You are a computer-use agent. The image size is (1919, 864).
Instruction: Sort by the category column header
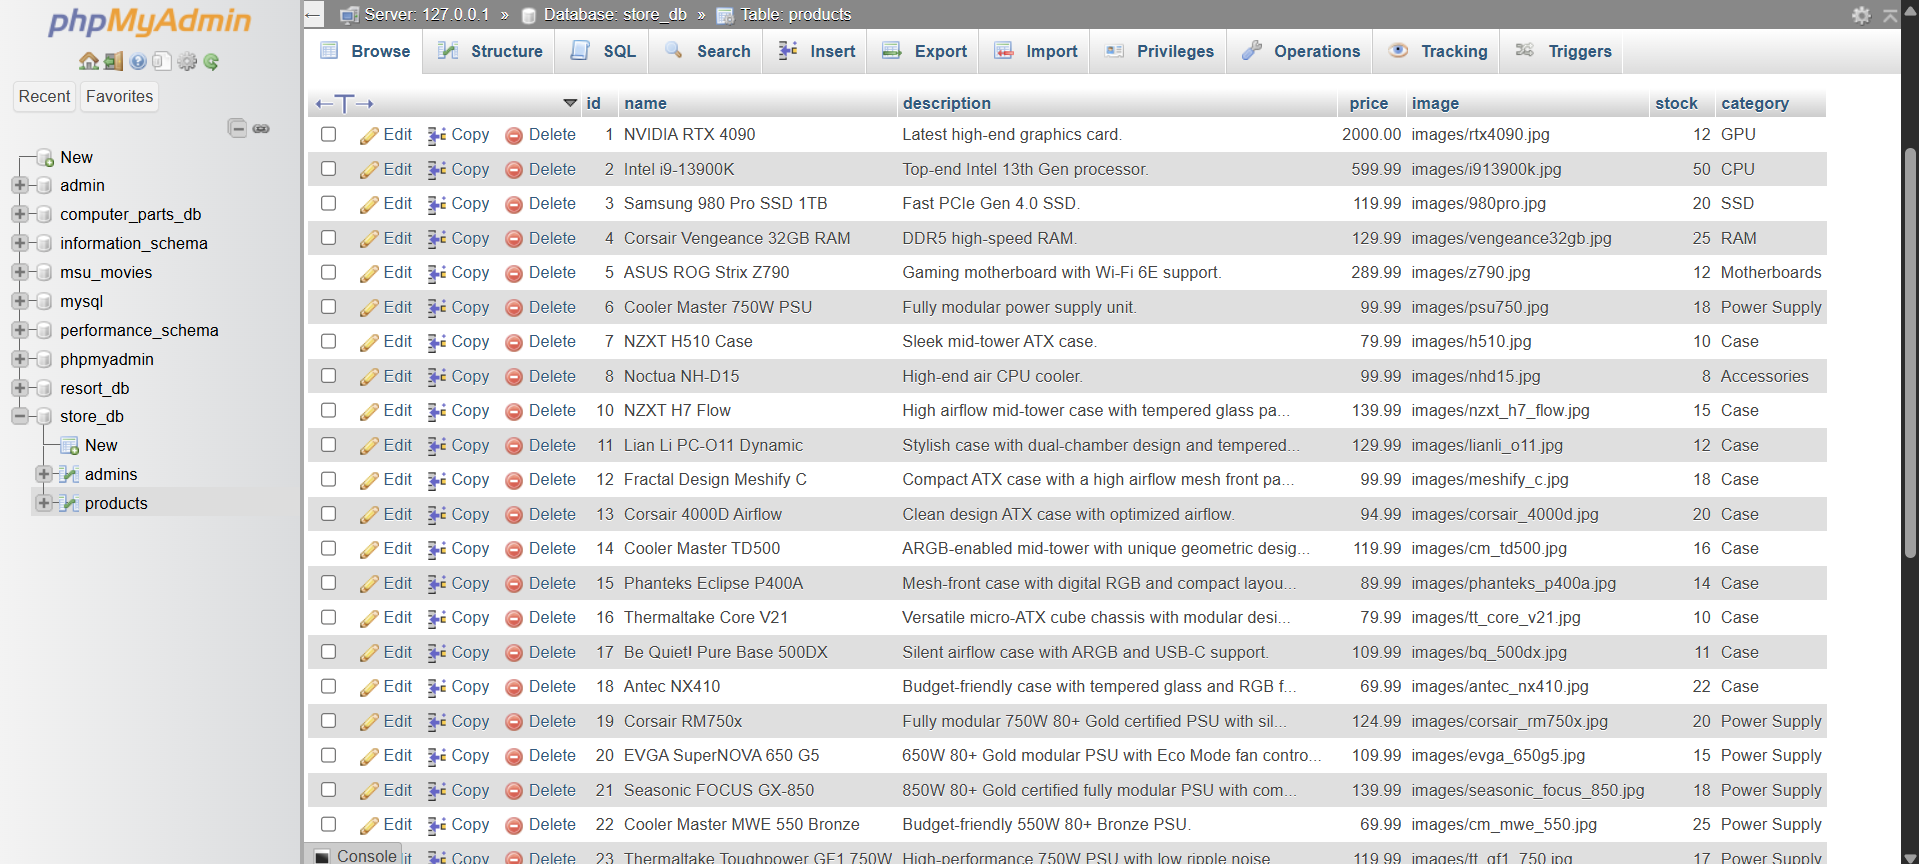tap(1755, 103)
